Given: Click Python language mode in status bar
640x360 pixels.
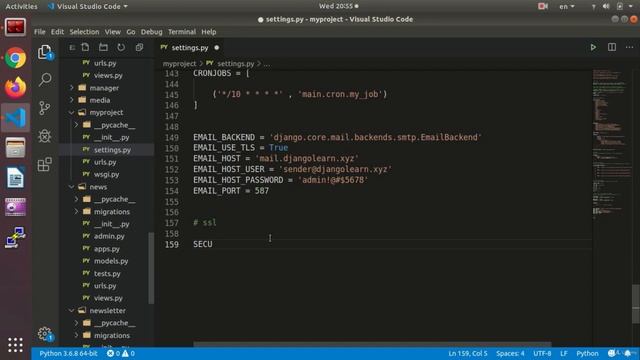Looking at the screenshot, I should [587, 353].
